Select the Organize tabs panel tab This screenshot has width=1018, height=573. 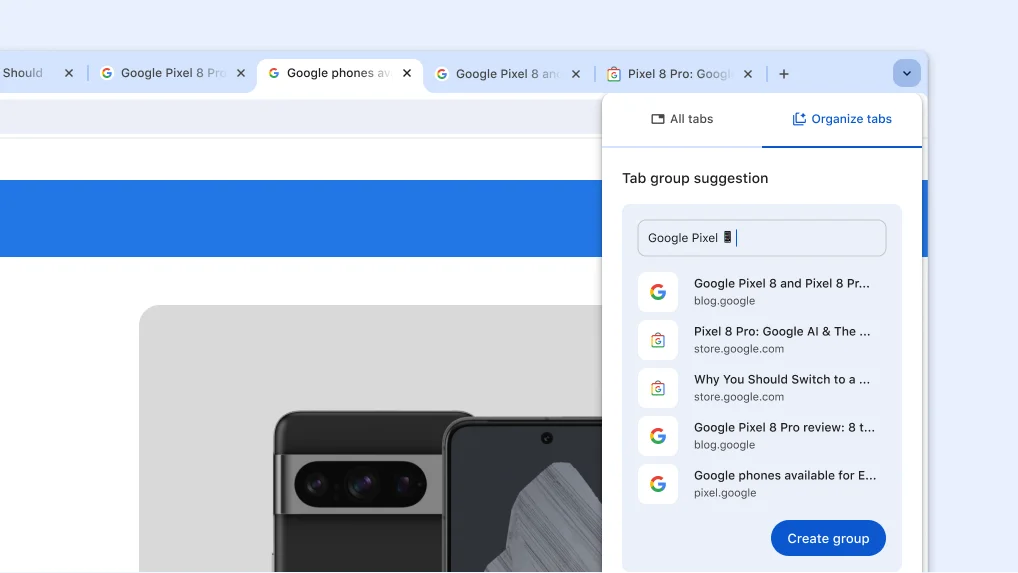pyautogui.click(x=842, y=119)
